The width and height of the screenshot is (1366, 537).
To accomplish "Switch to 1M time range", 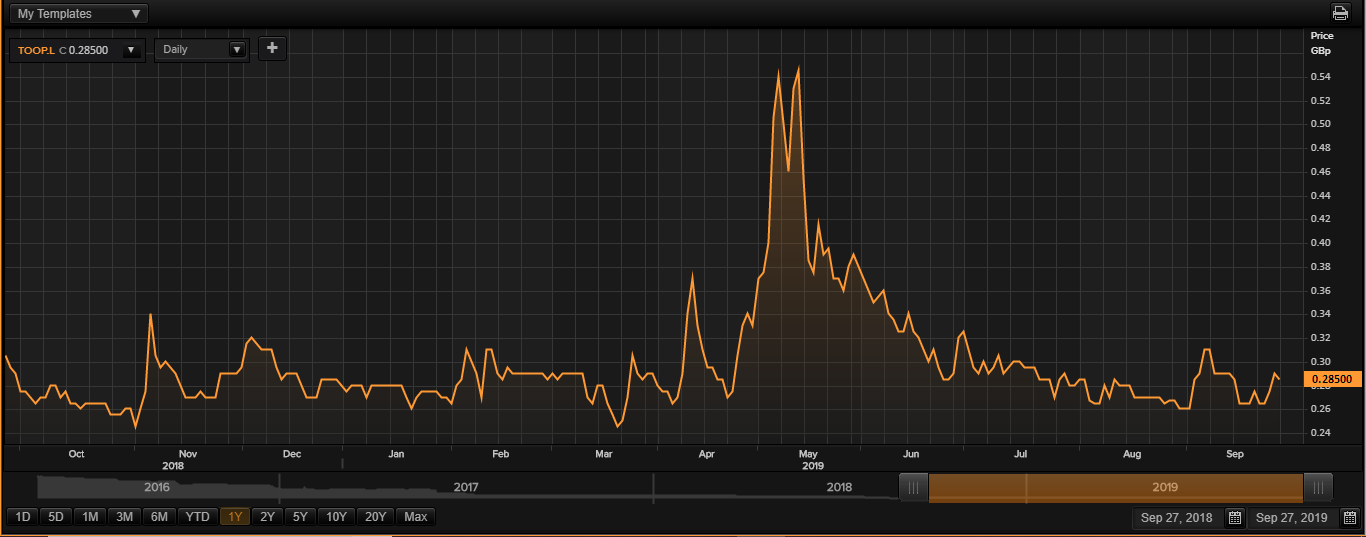I will 90,517.
